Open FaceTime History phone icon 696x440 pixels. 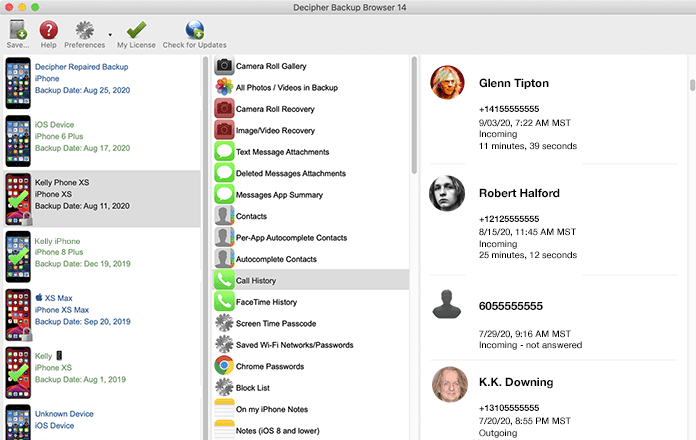pos(224,302)
